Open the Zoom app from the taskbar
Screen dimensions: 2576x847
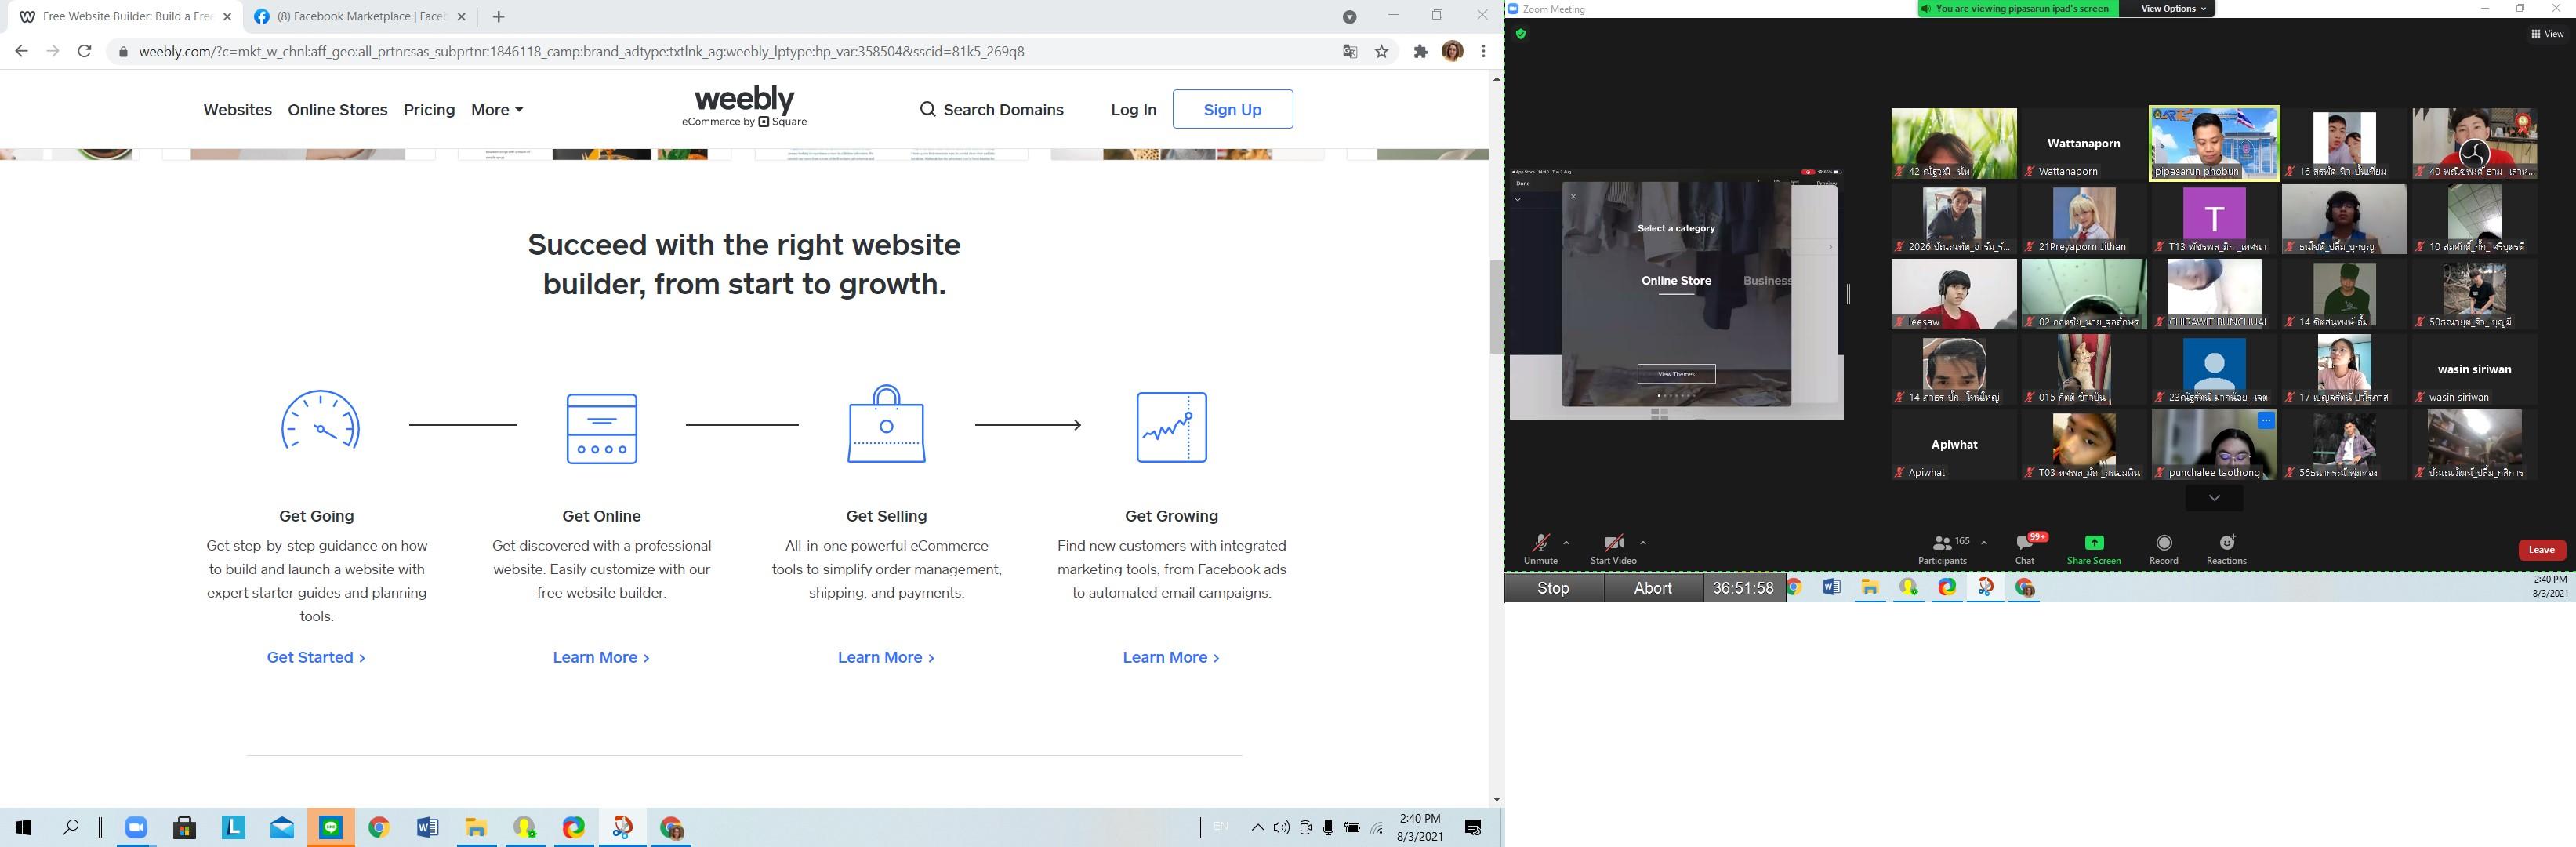coord(136,827)
